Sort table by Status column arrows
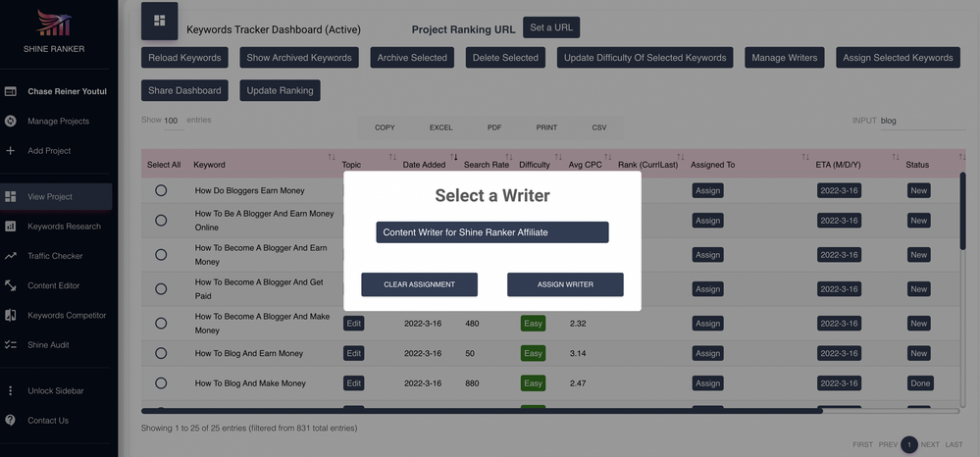The height and width of the screenshot is (457, 980). (x=961, y=158)
